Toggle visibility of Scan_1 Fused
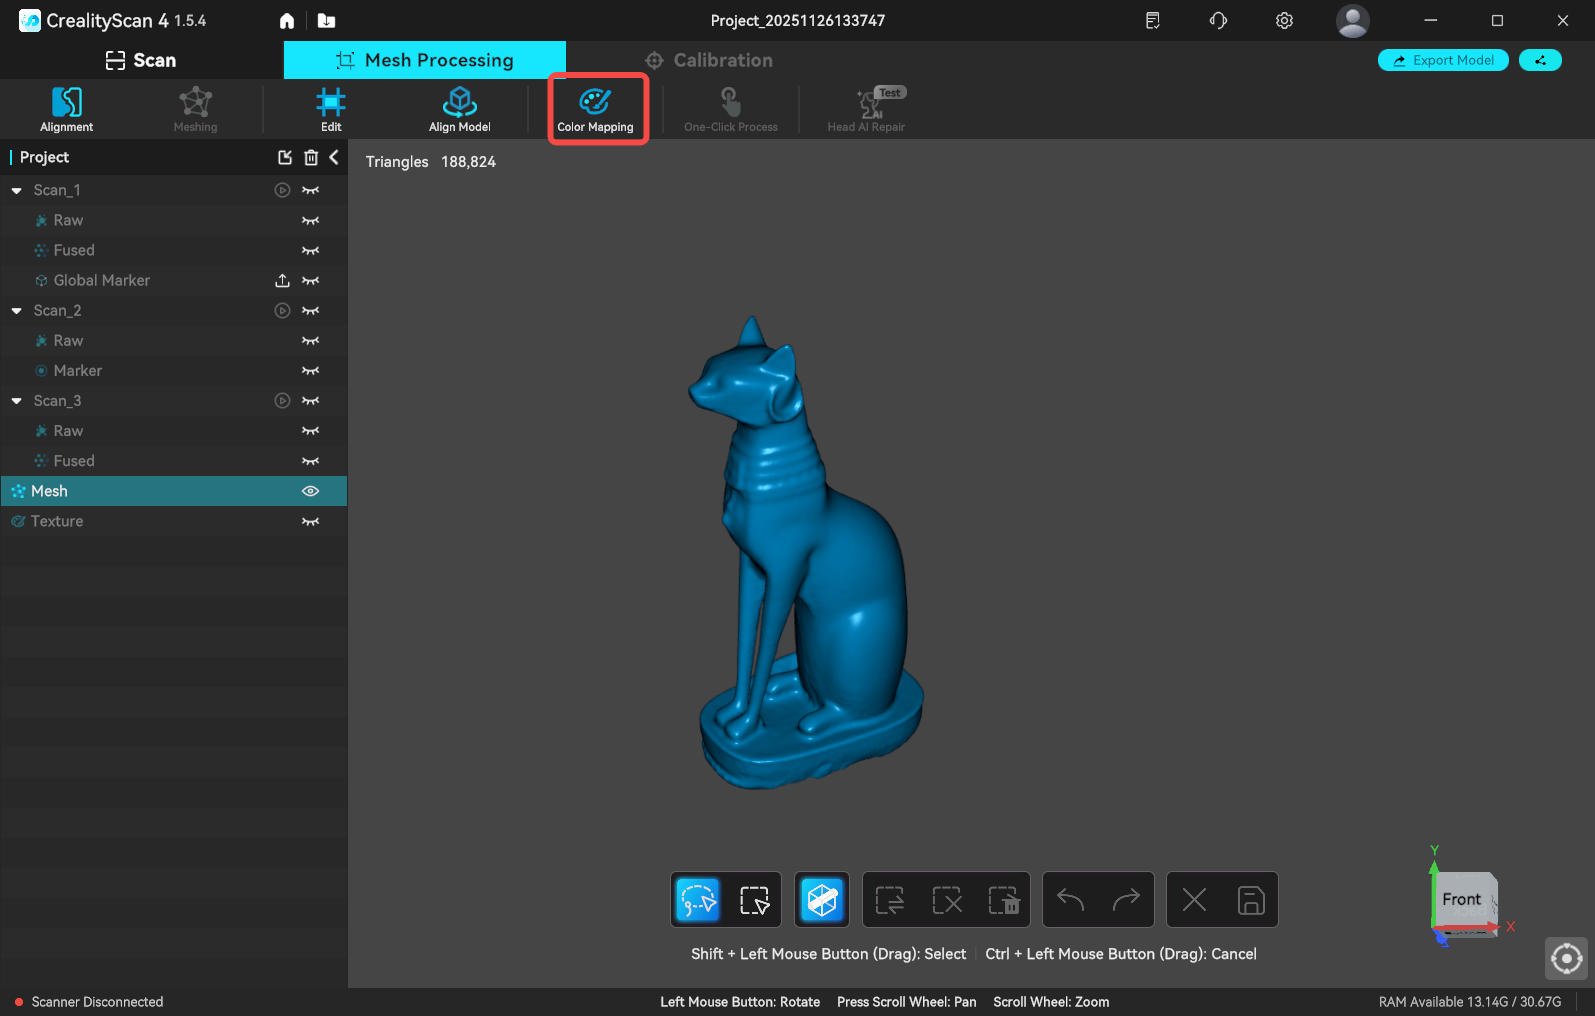1595x1016 pixels. (311, 251)
